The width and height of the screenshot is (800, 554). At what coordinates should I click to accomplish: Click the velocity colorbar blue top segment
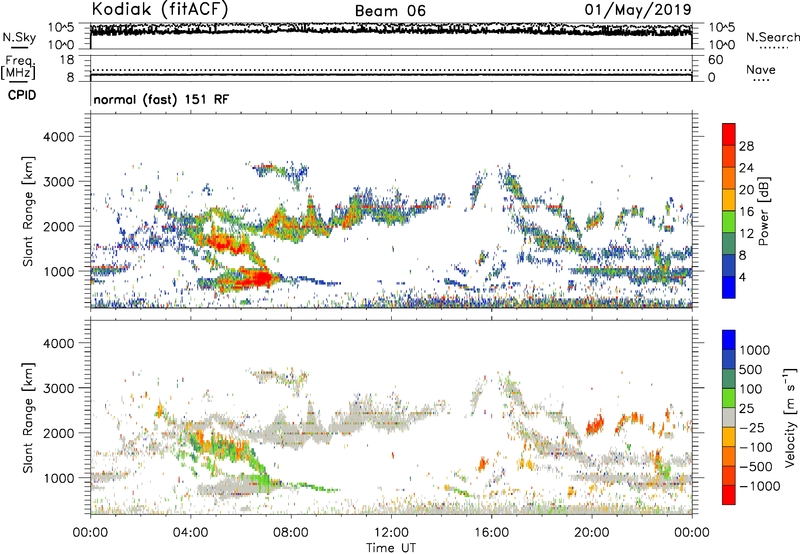click(x=729, y=340)
